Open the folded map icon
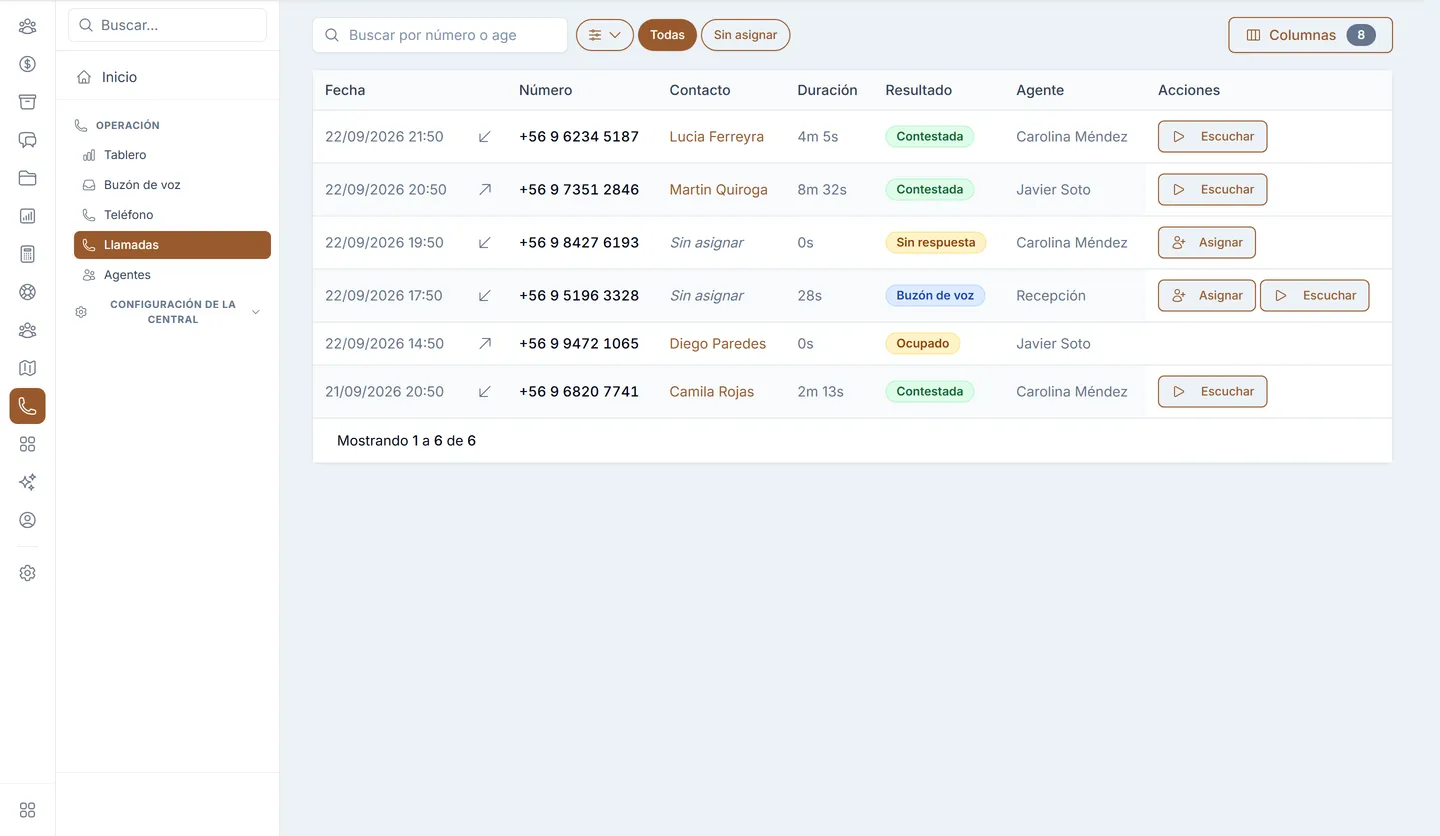The height and width of the screenshot is (836, 1440). coord(27,368)
